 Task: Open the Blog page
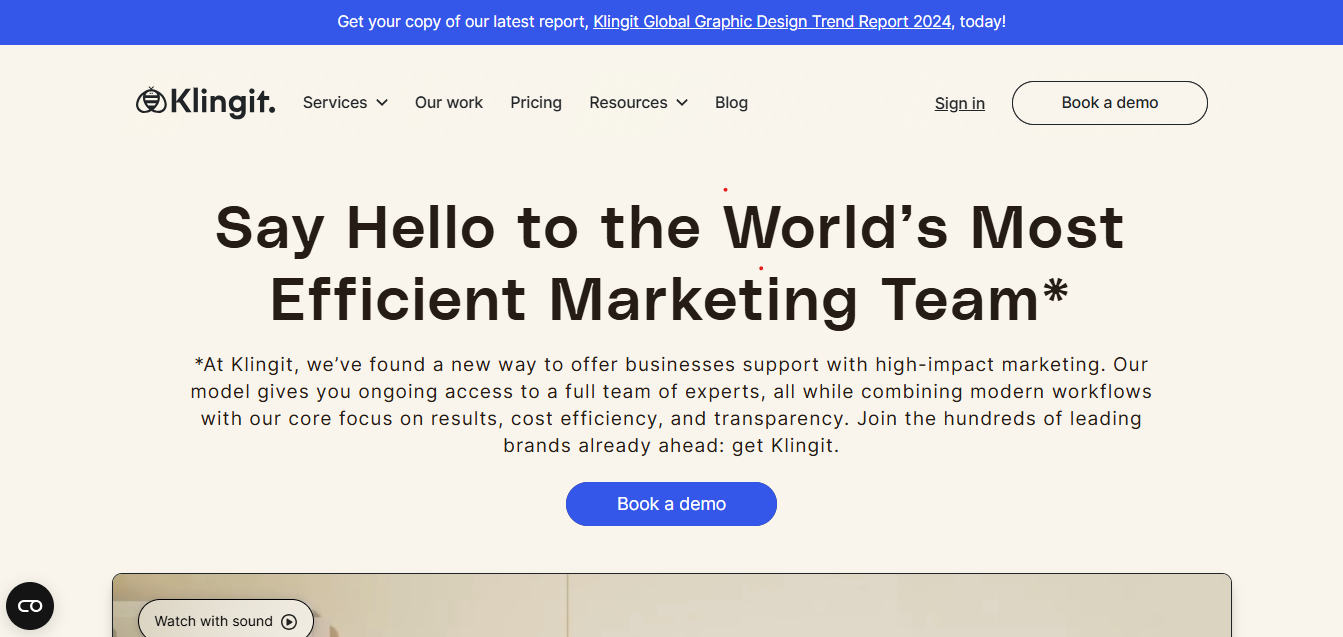(731, 103)
